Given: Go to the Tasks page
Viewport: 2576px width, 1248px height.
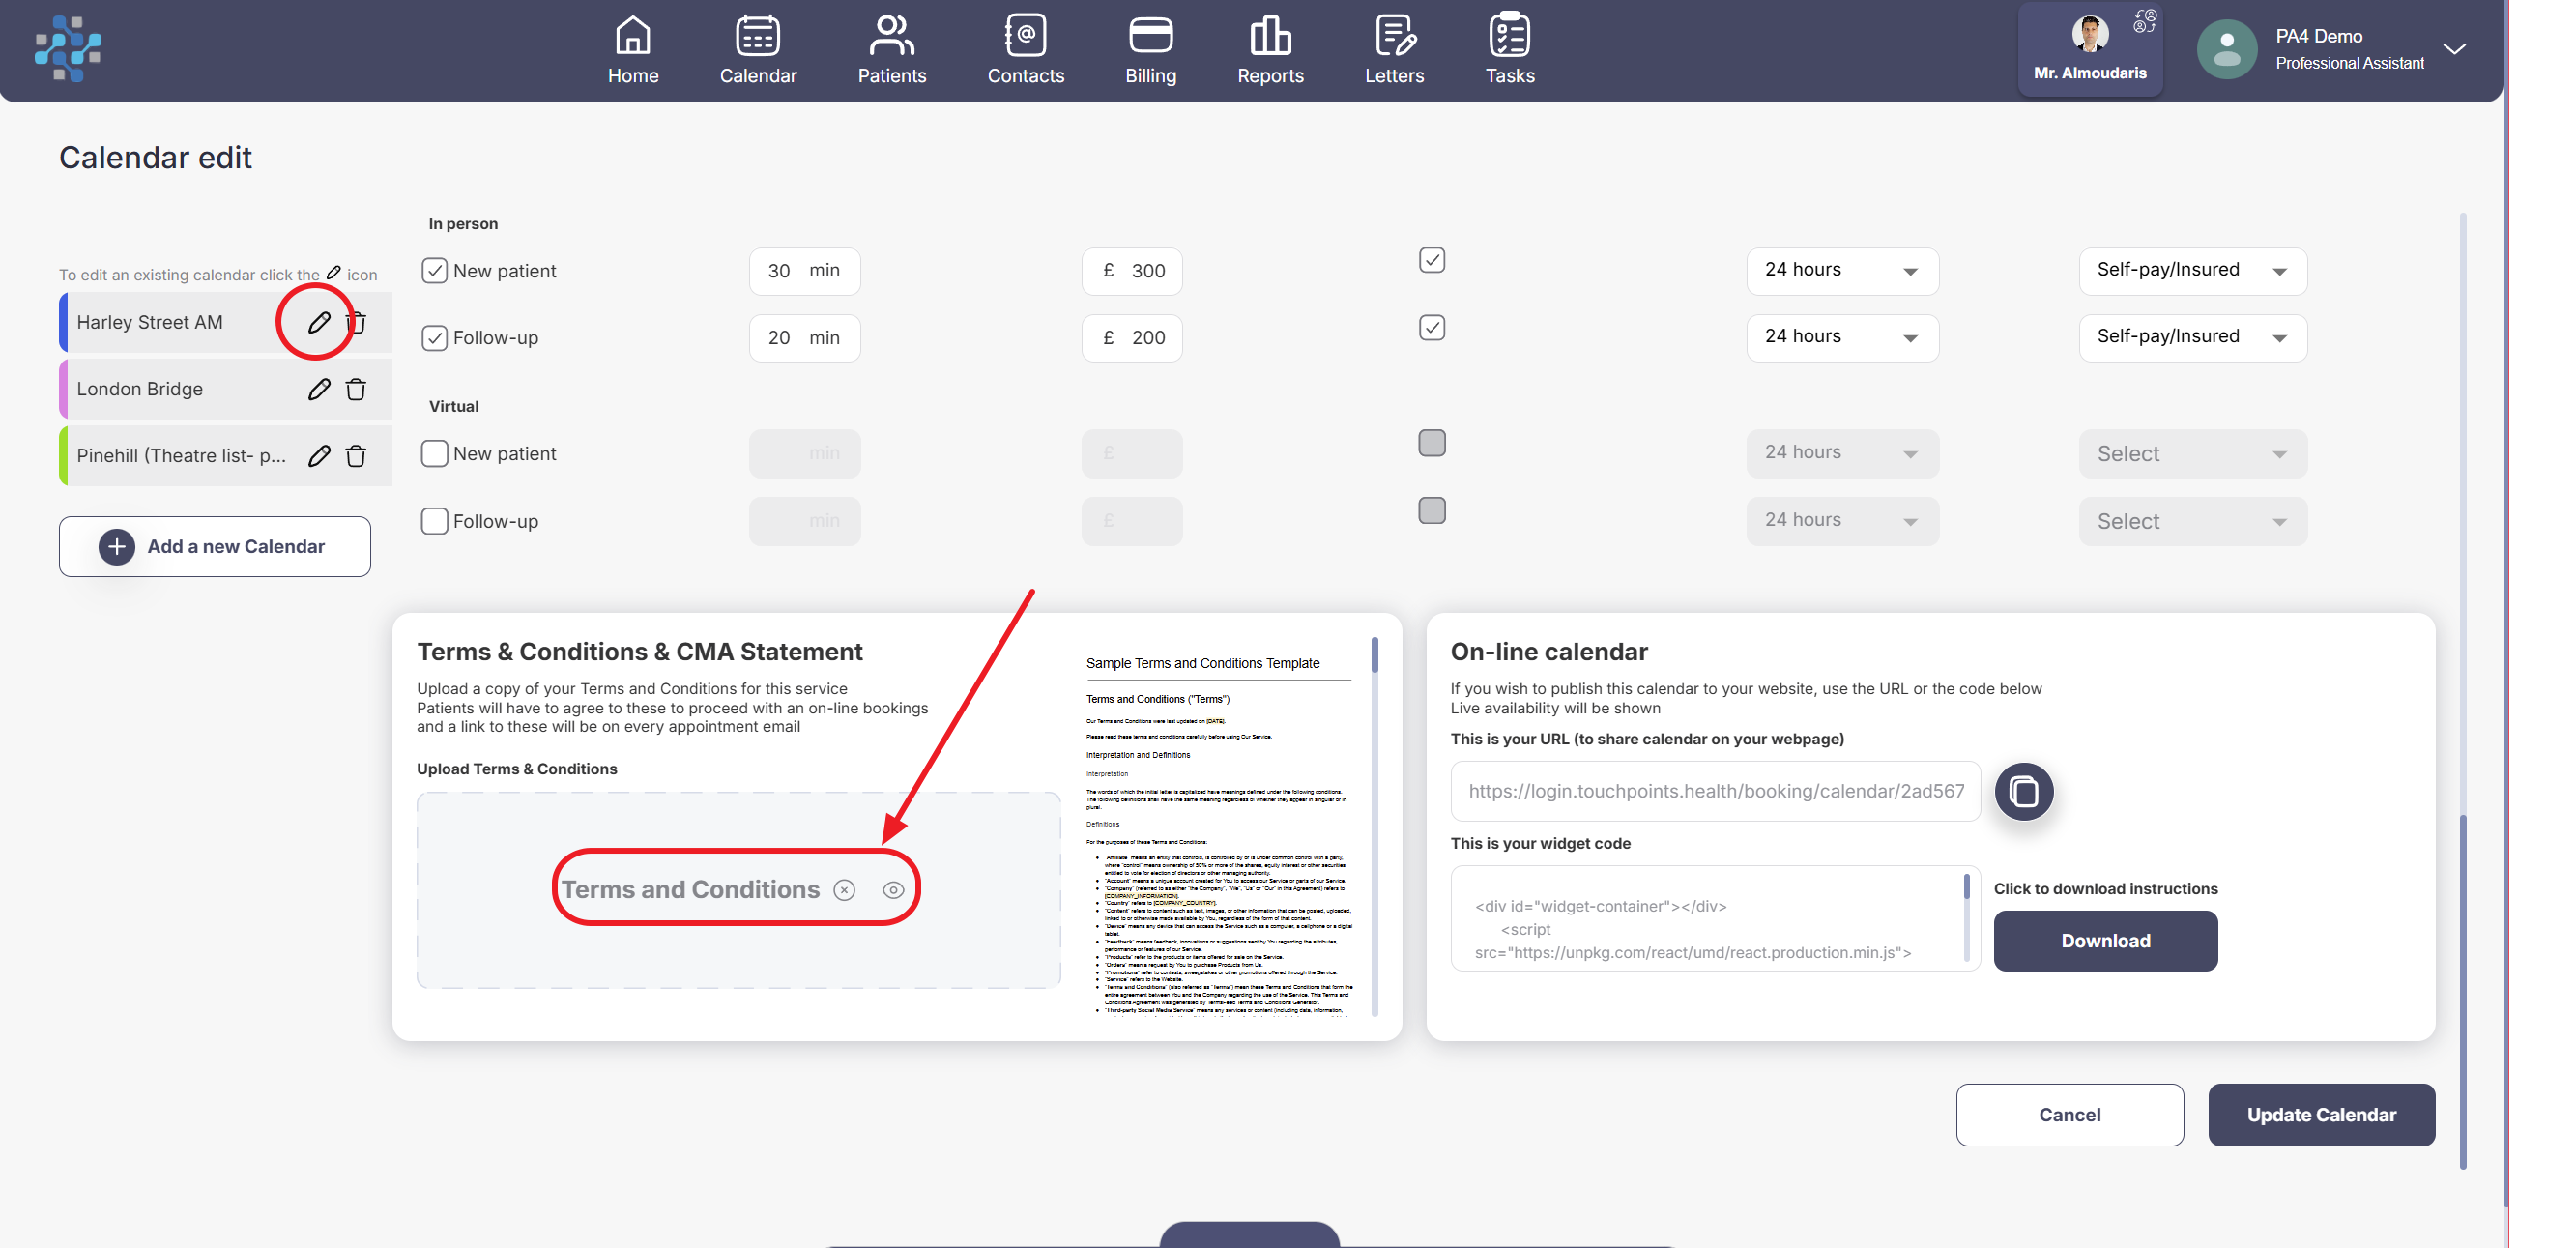Looking at the screenshot, I should click(1509, 50).
